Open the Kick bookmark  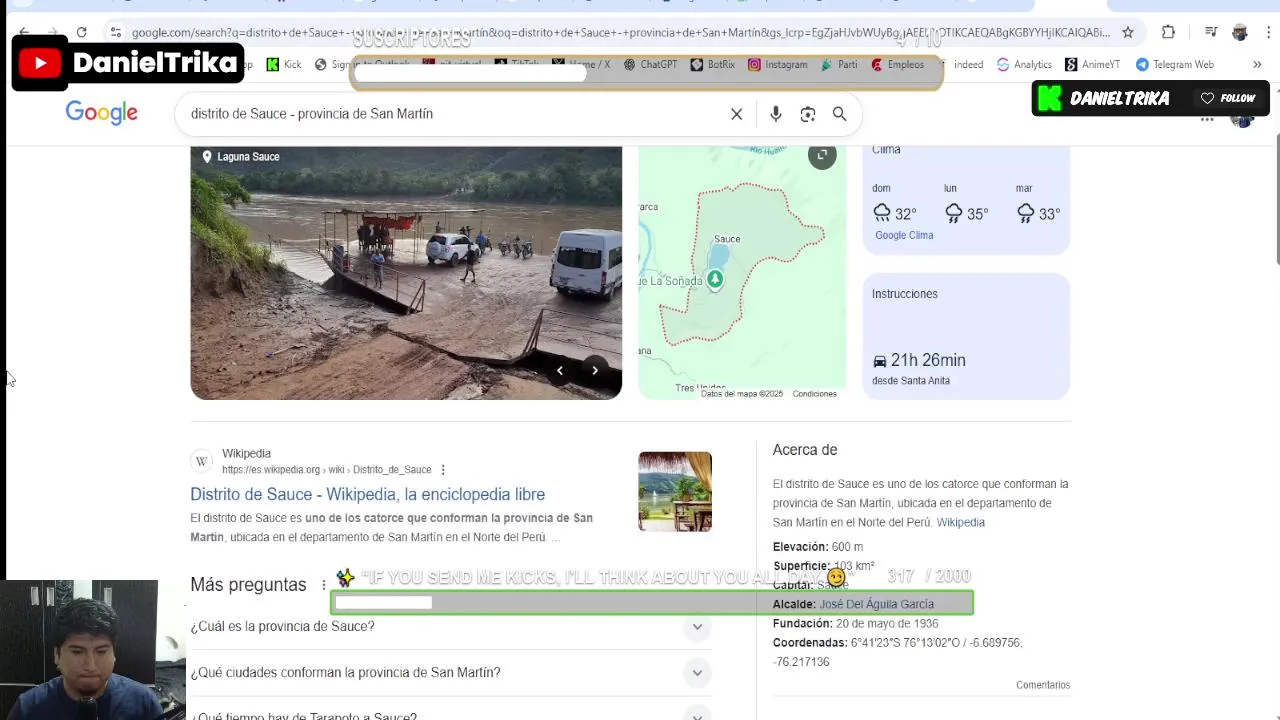click(284, 64)
